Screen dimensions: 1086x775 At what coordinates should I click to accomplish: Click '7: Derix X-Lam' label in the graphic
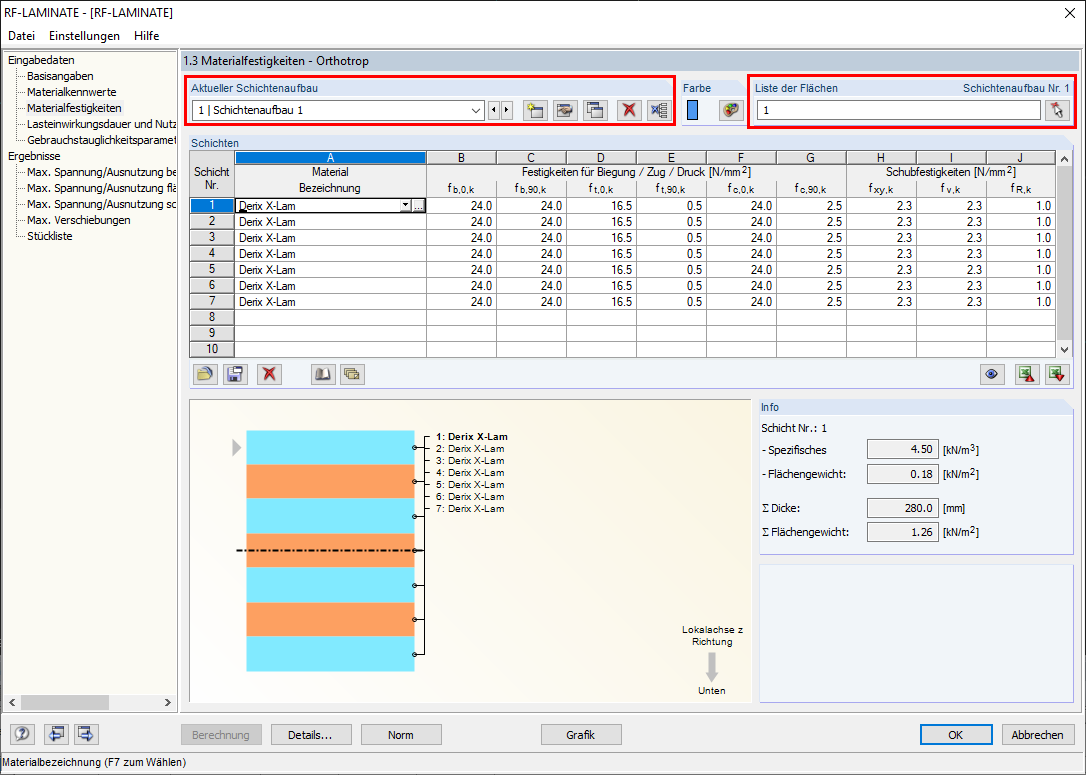click(x=470, y=508)
